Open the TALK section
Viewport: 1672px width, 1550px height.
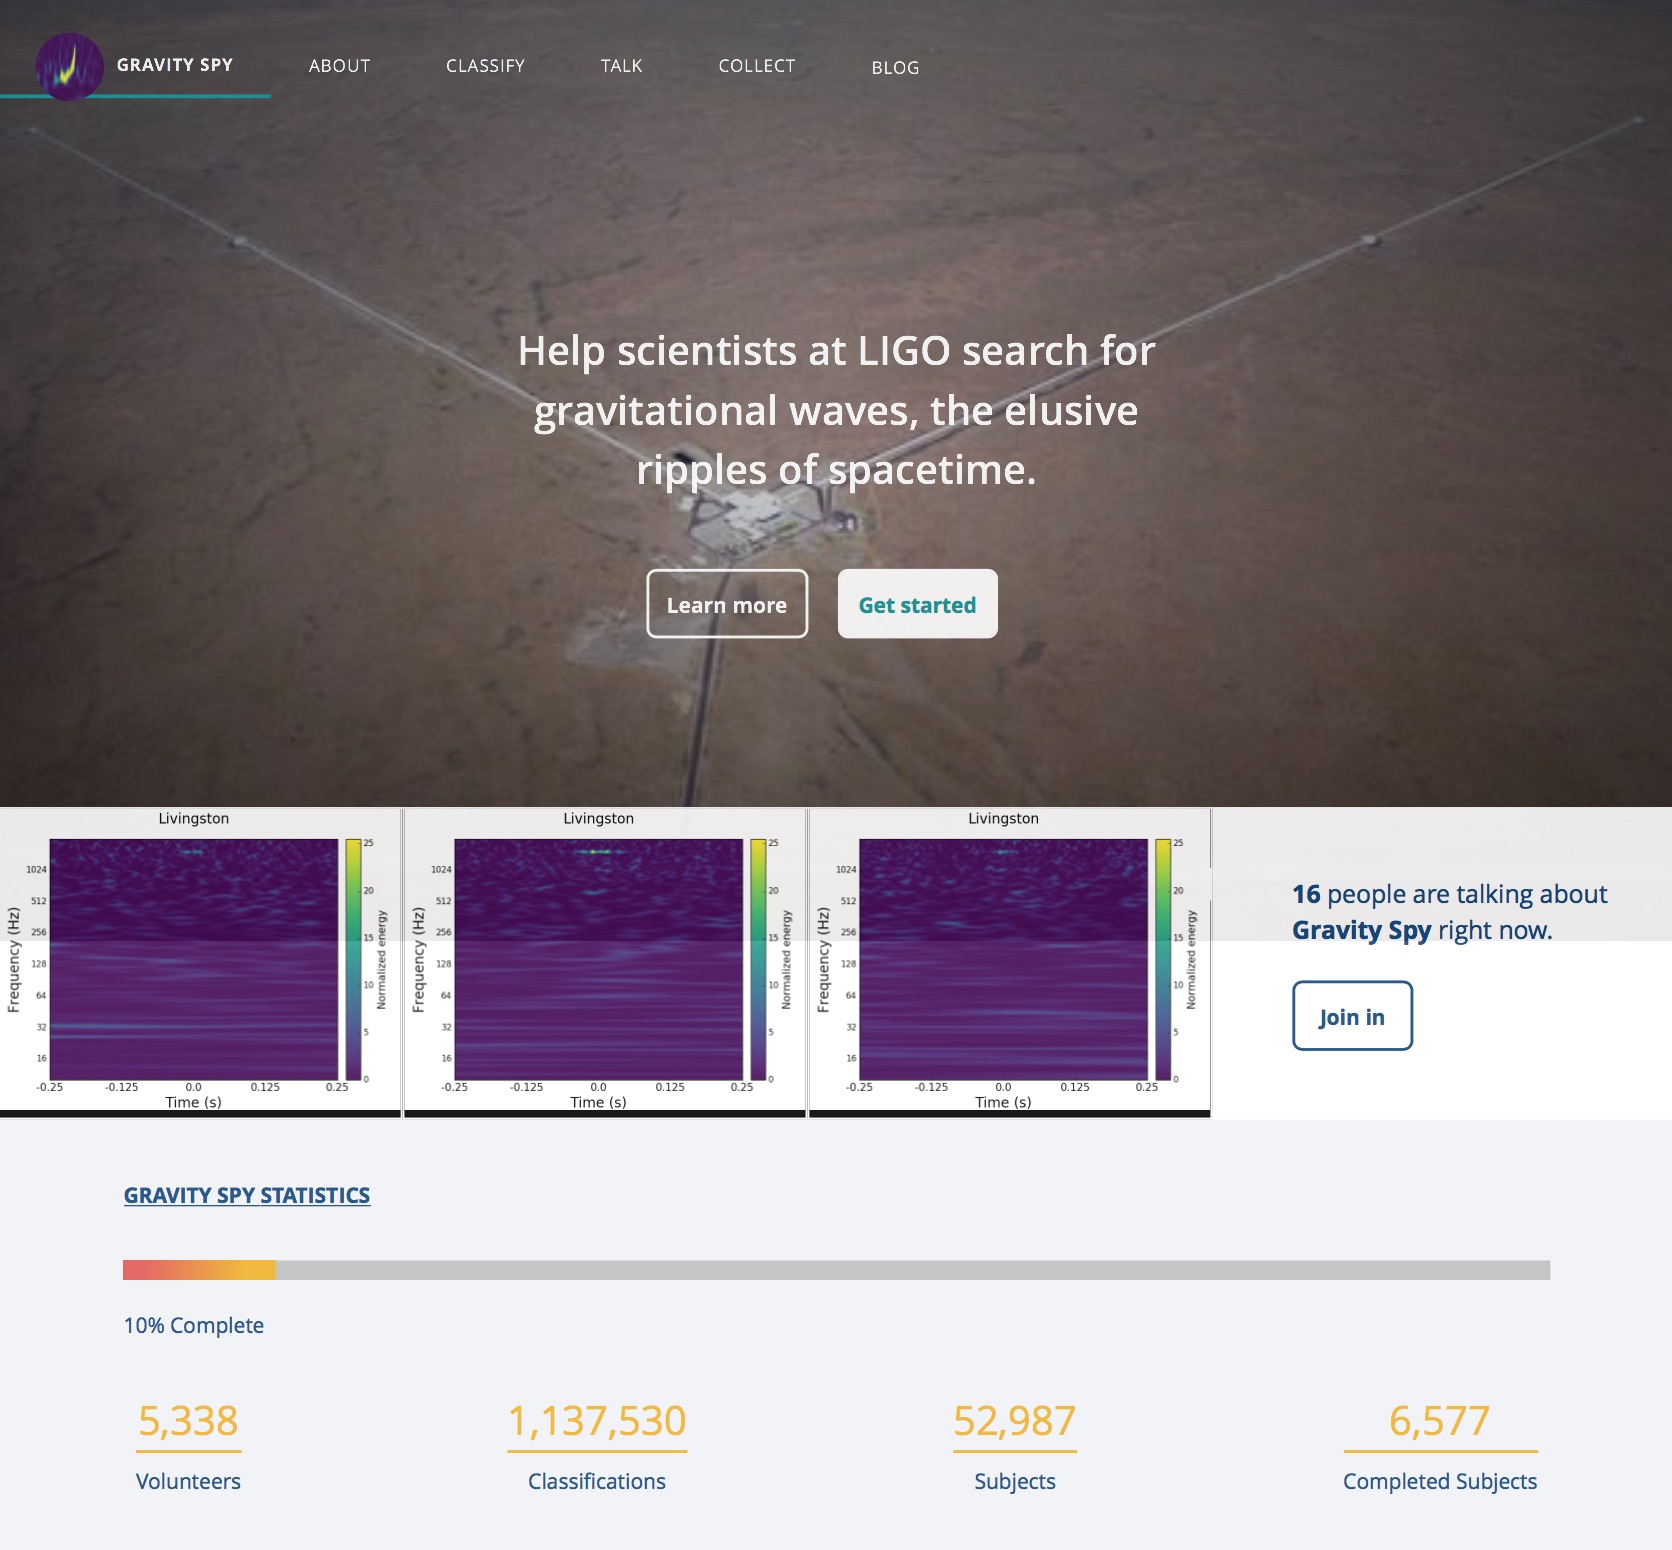pyautogui.click(x=621, y=66)
